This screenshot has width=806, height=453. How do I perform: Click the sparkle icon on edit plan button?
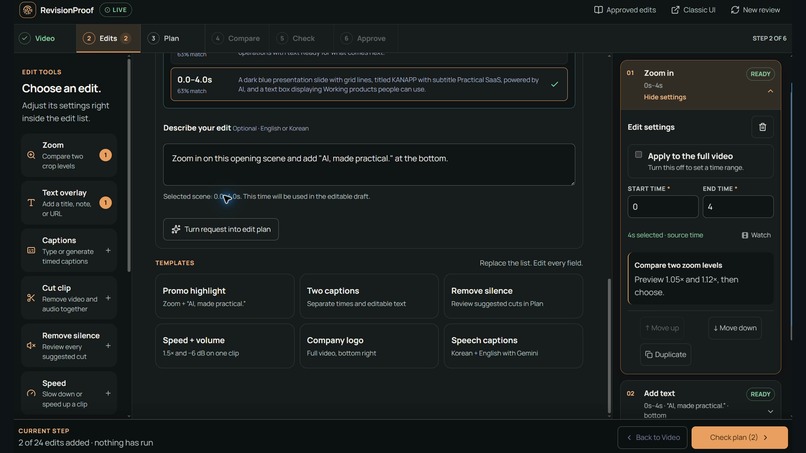click(176, 229)
